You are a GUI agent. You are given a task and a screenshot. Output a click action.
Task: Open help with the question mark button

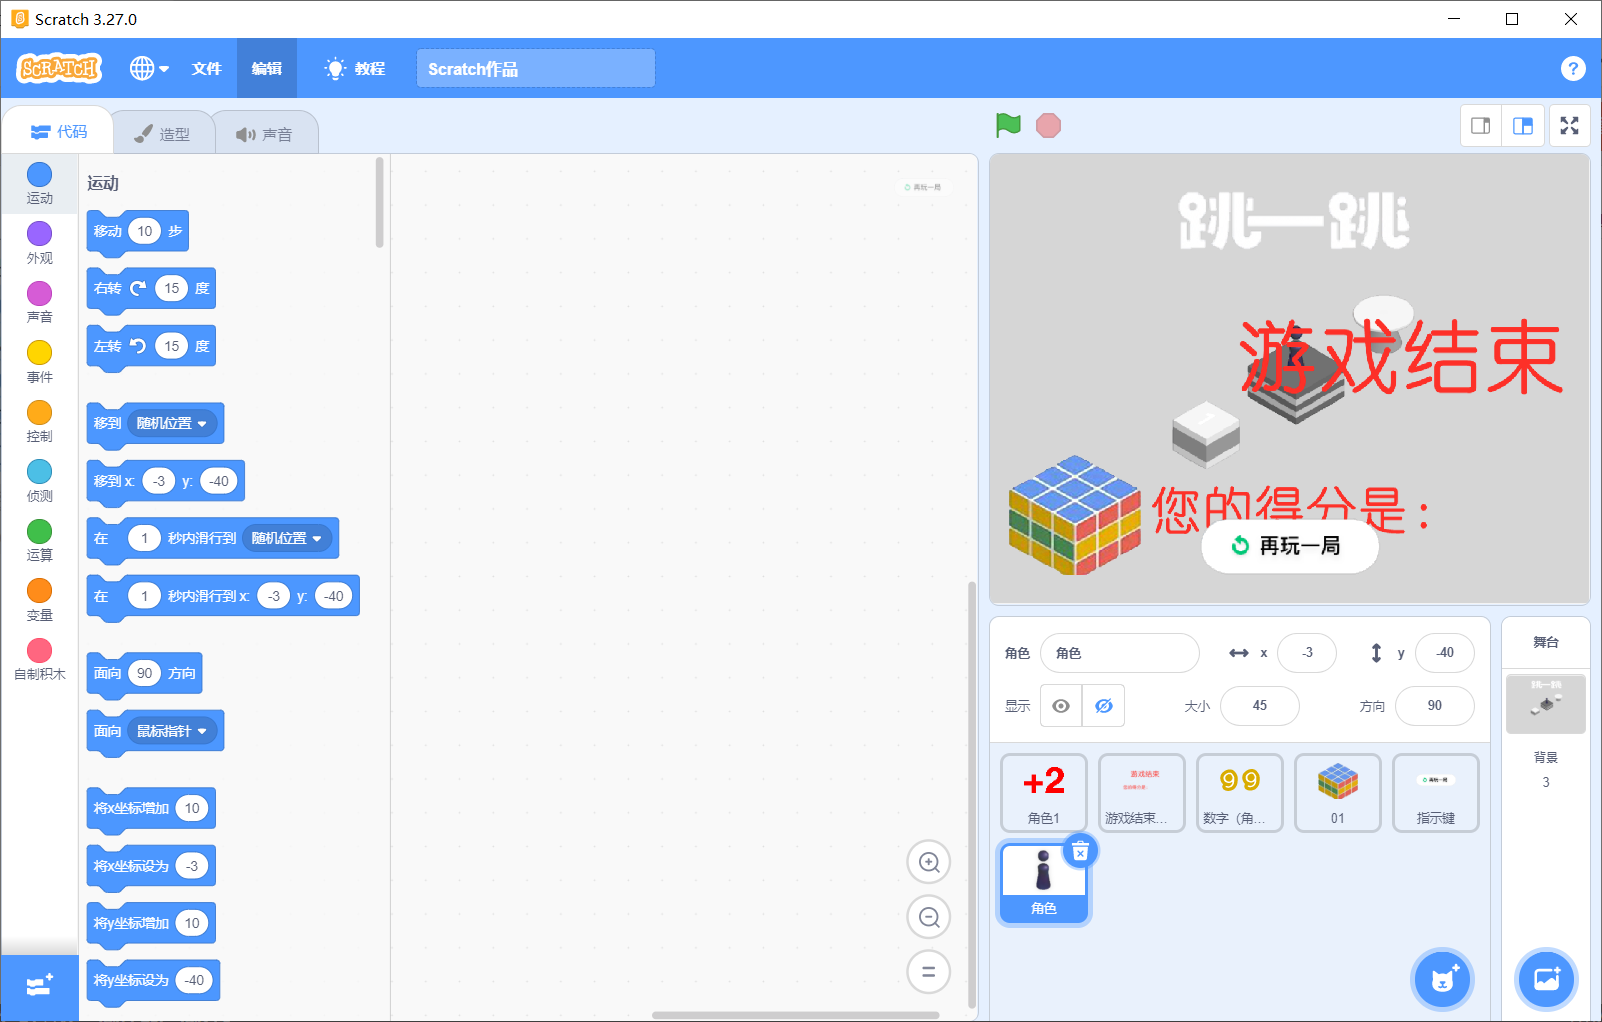(1573, 68)
